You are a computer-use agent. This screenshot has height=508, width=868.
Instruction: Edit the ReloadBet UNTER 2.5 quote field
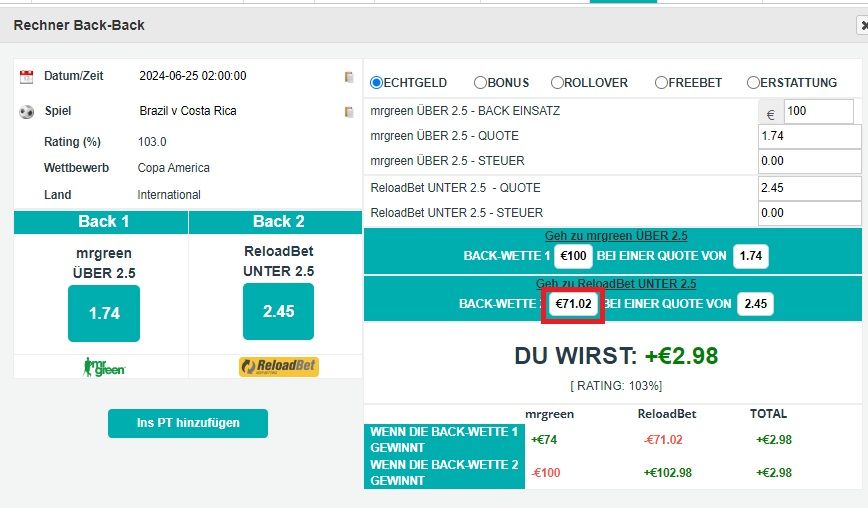809,188
